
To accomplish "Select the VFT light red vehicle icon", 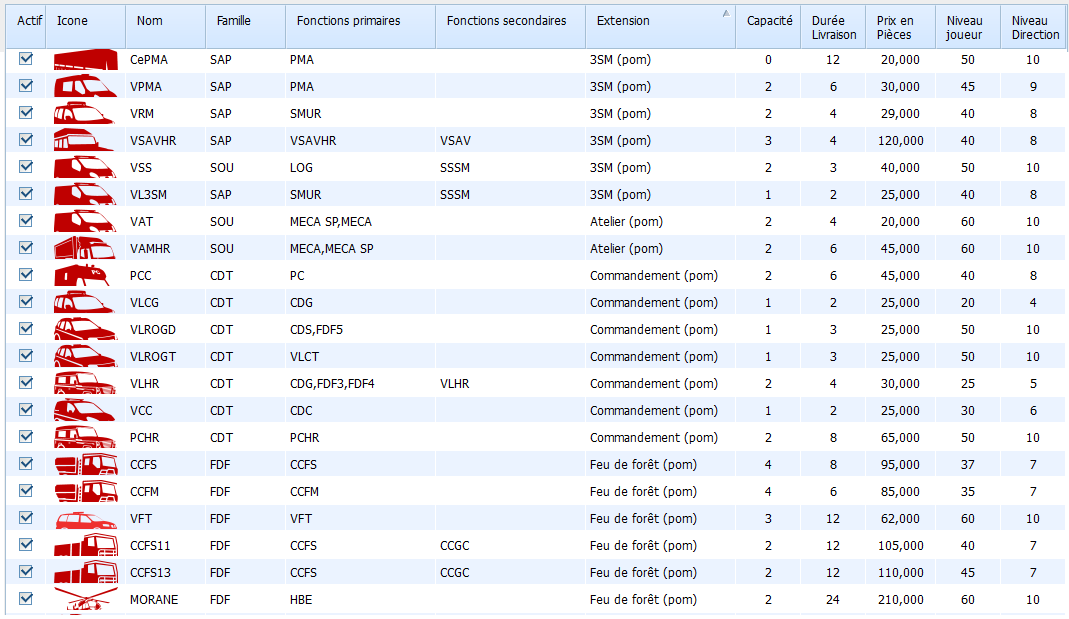I will (x=85, y=519).
